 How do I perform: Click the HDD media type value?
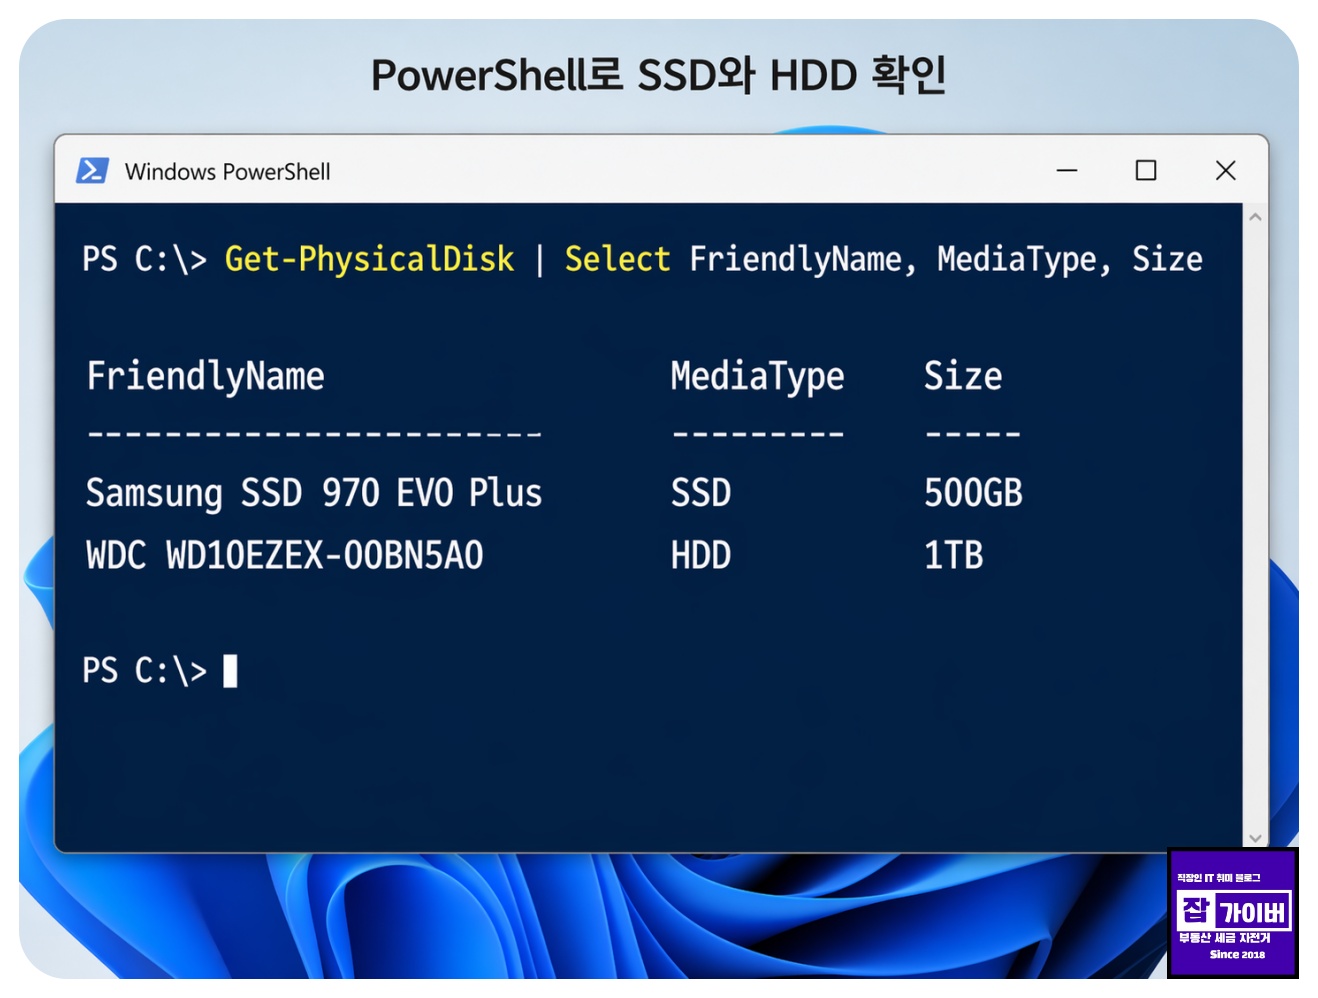click(701, 555)
